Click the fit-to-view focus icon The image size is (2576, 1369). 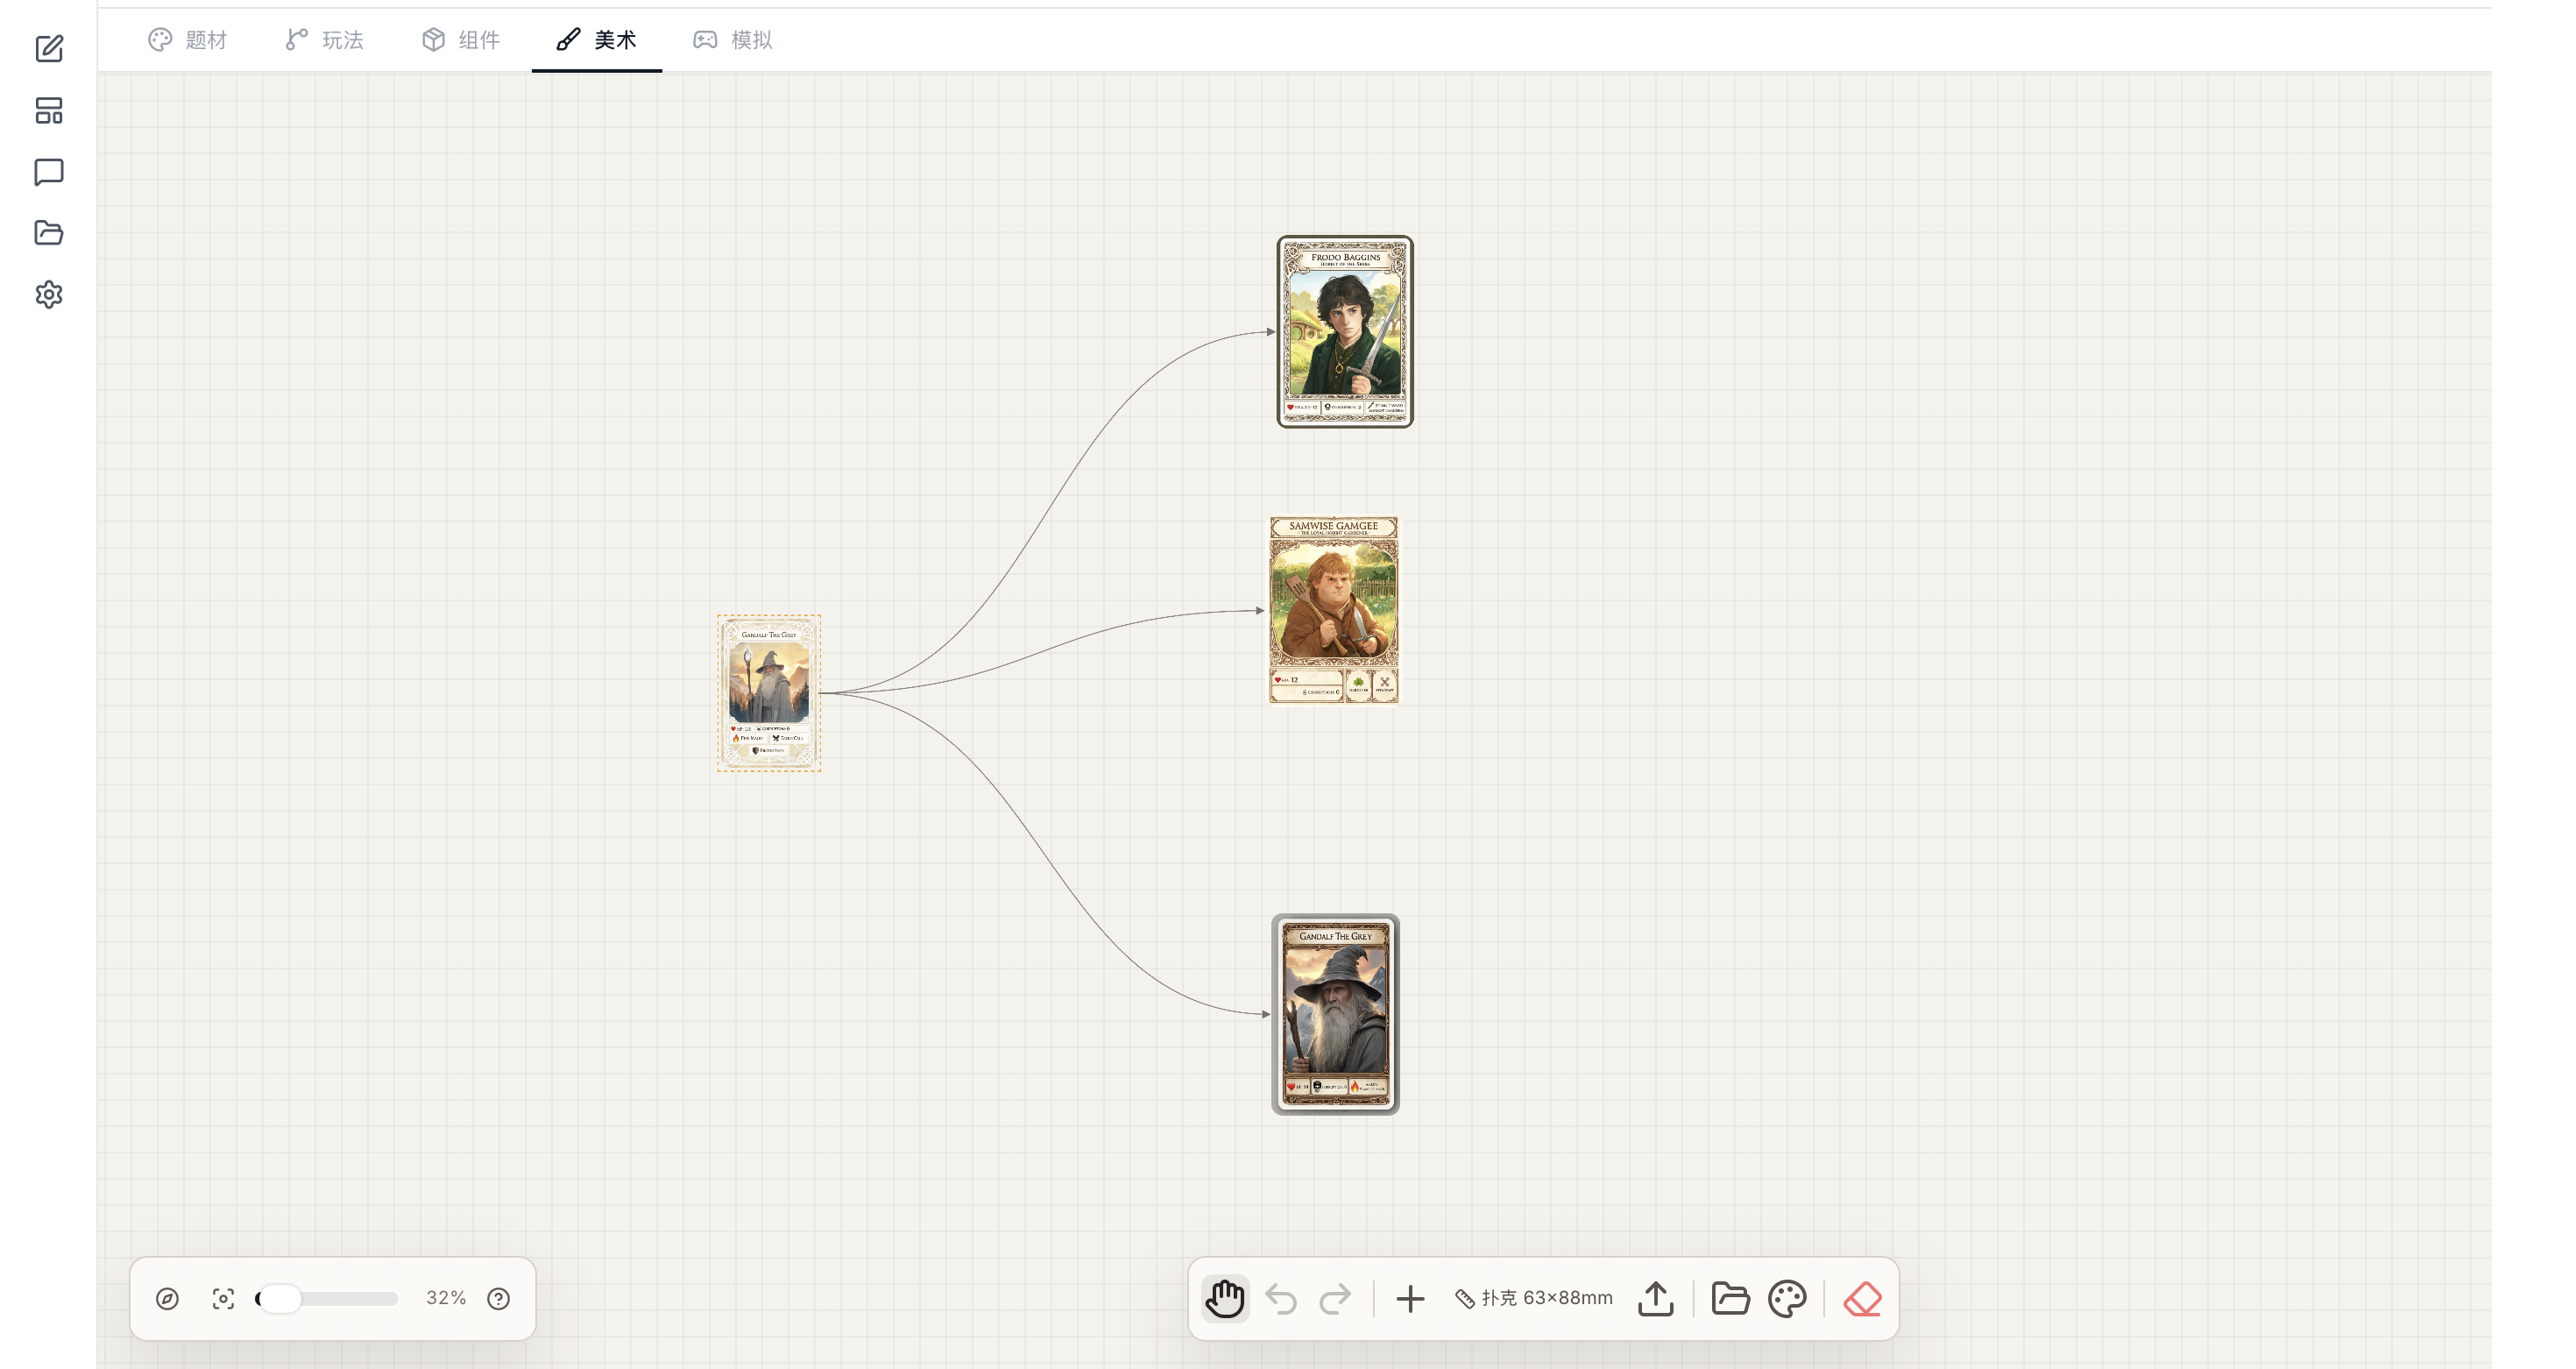click(223, 1298)
